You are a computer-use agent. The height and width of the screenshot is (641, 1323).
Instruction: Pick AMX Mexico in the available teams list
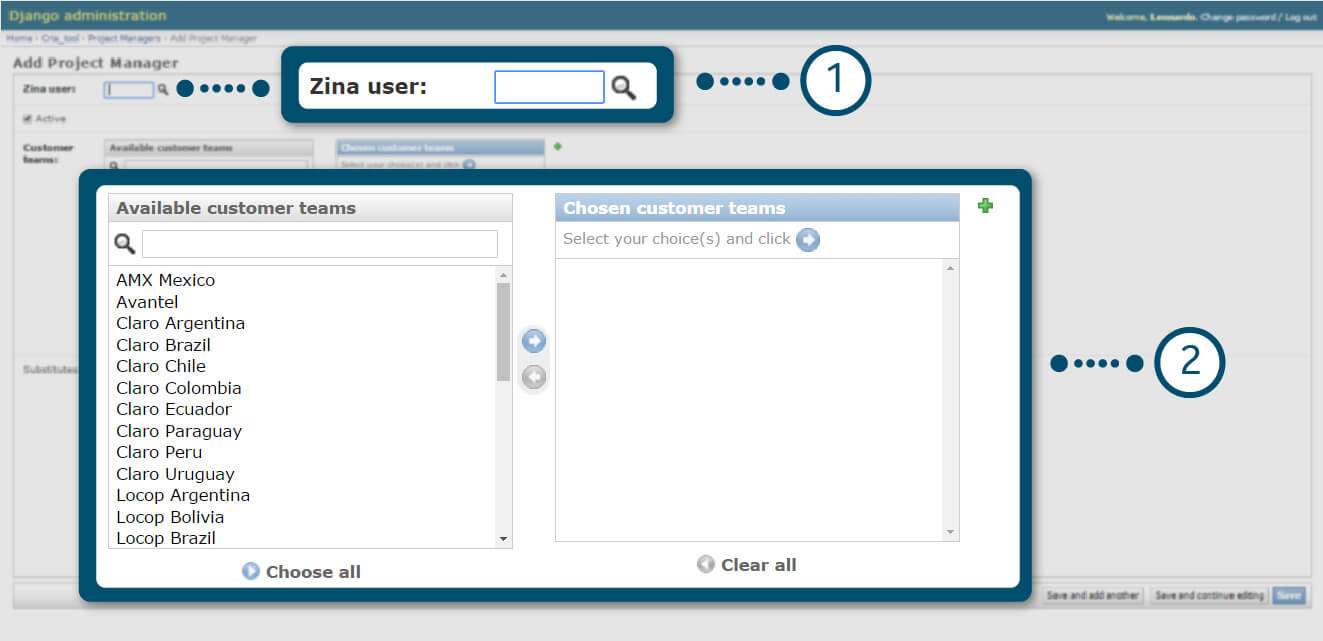165,280
